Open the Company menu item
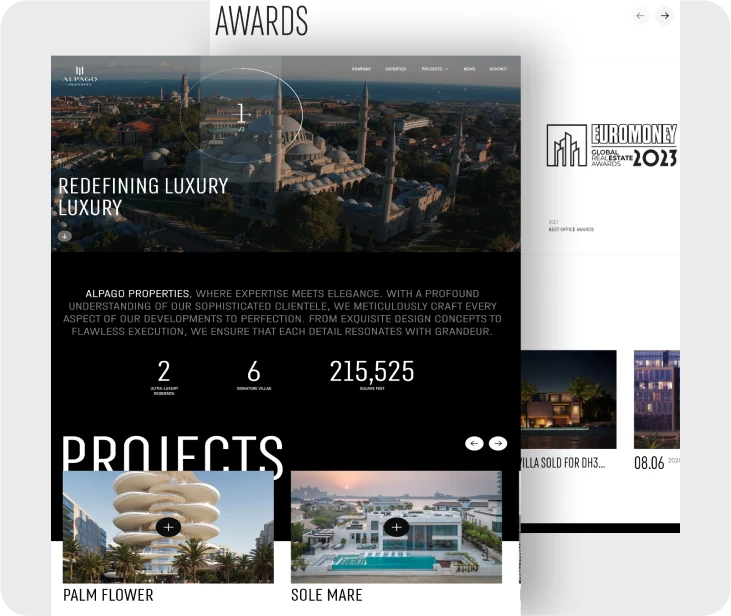 (x=361, y=69)
